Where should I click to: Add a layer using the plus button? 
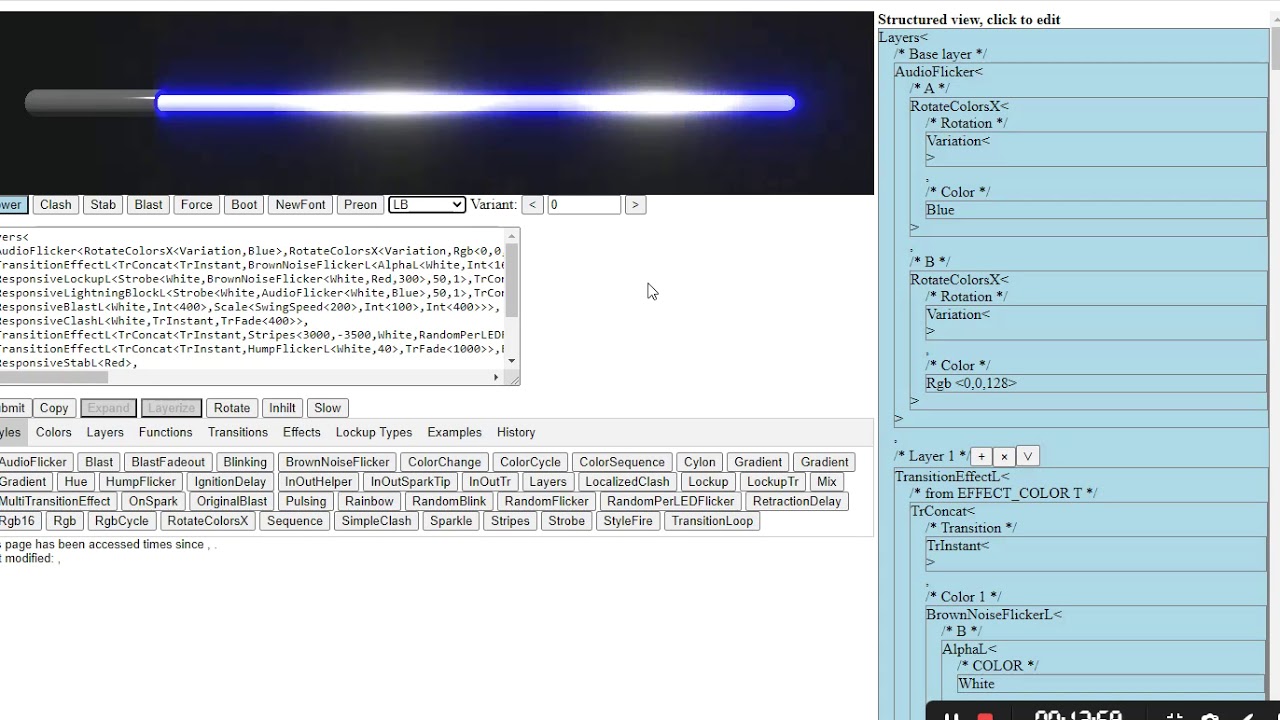point(981,456)
